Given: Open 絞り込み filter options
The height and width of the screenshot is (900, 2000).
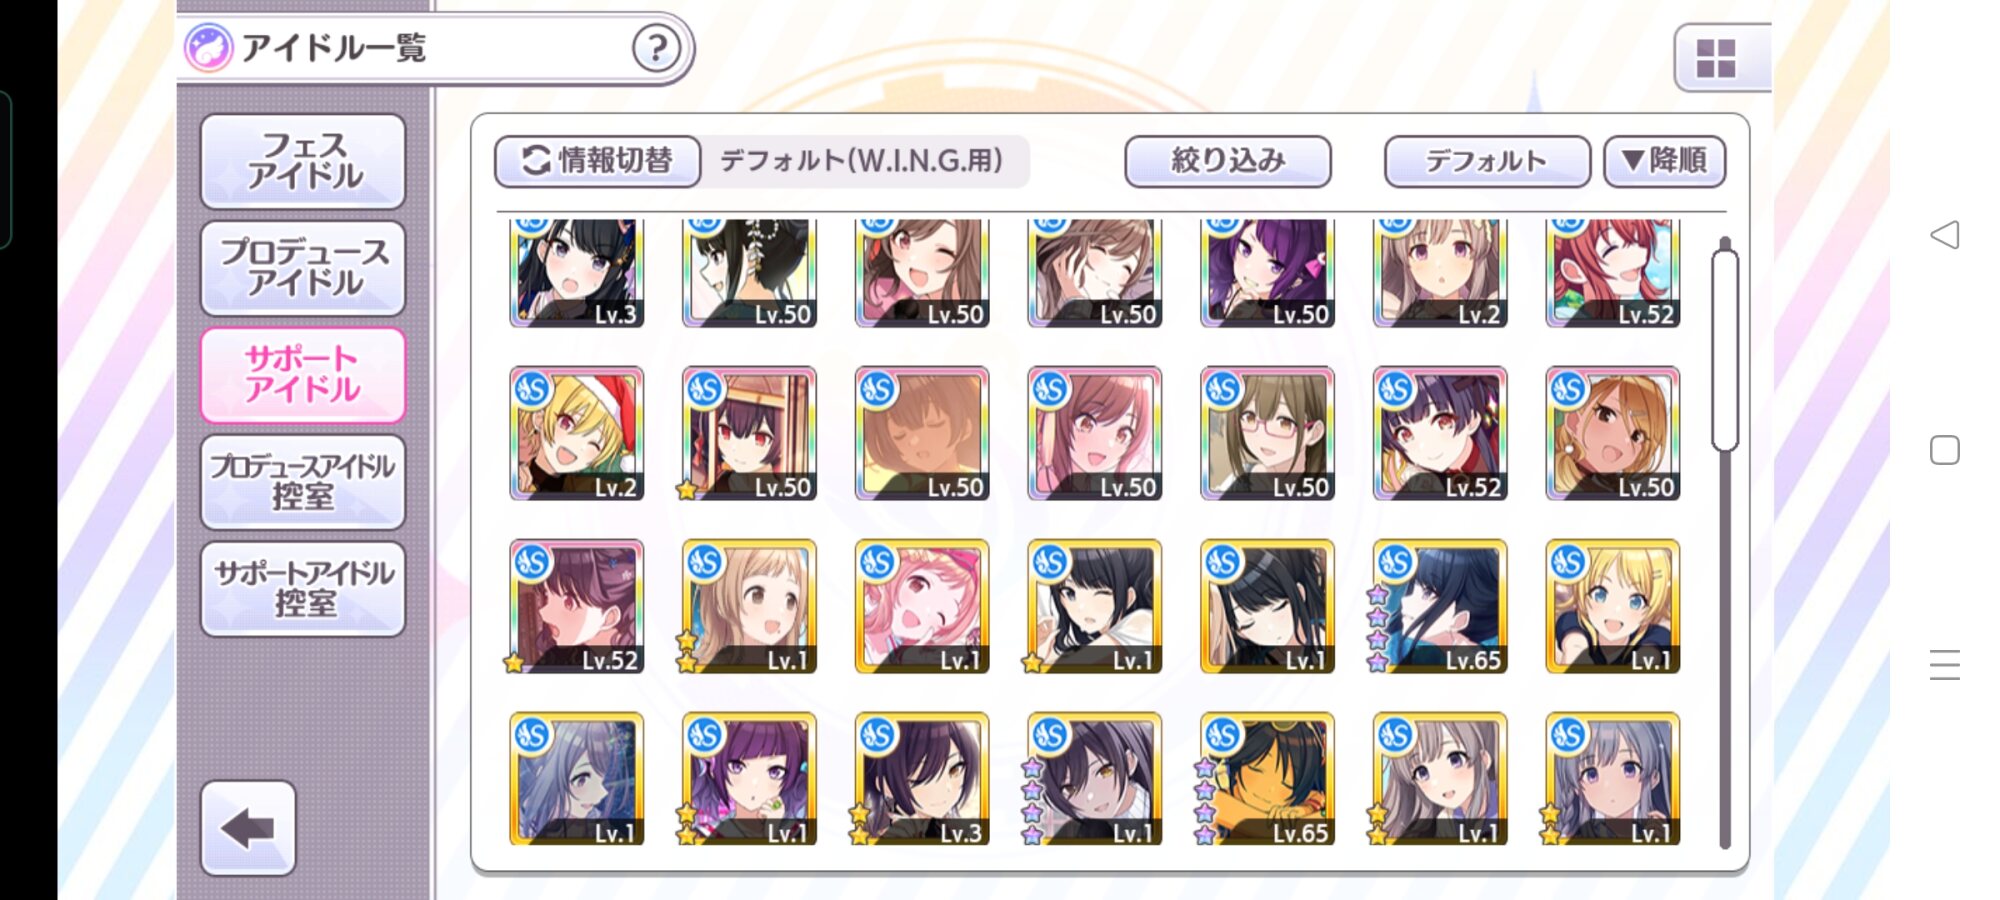Looking at the screenshot, I should pyautogui.click(x=1228, y=161).
